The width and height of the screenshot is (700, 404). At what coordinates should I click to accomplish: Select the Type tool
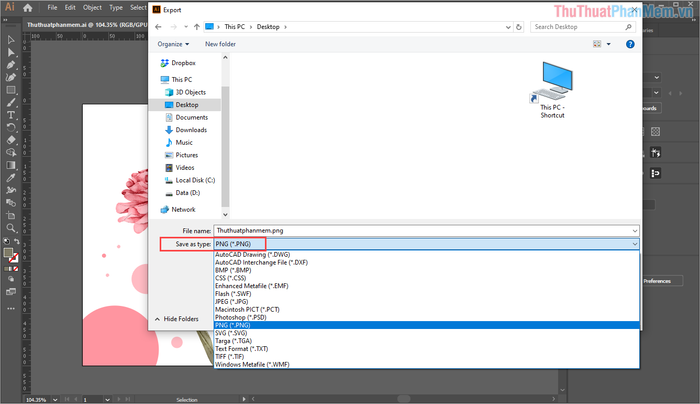coord(11,115)
